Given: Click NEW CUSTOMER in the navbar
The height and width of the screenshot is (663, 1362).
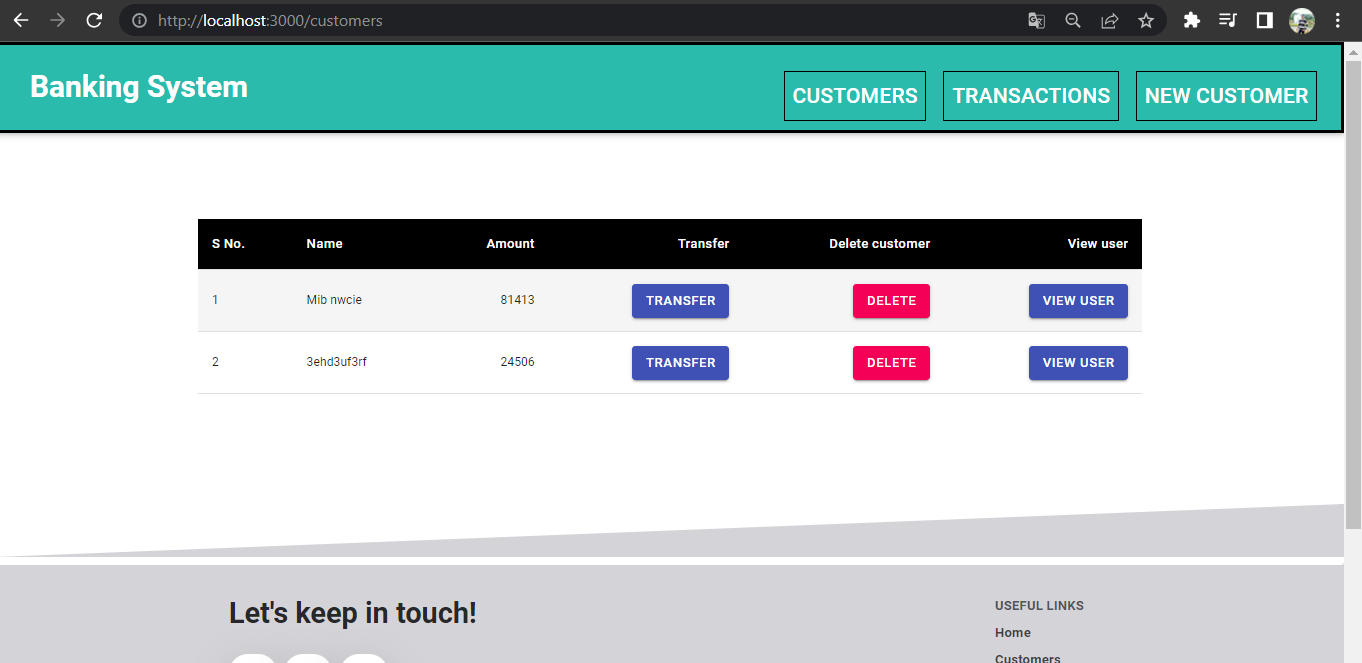Looking at the screenshot, I should tap(1226, 95).
